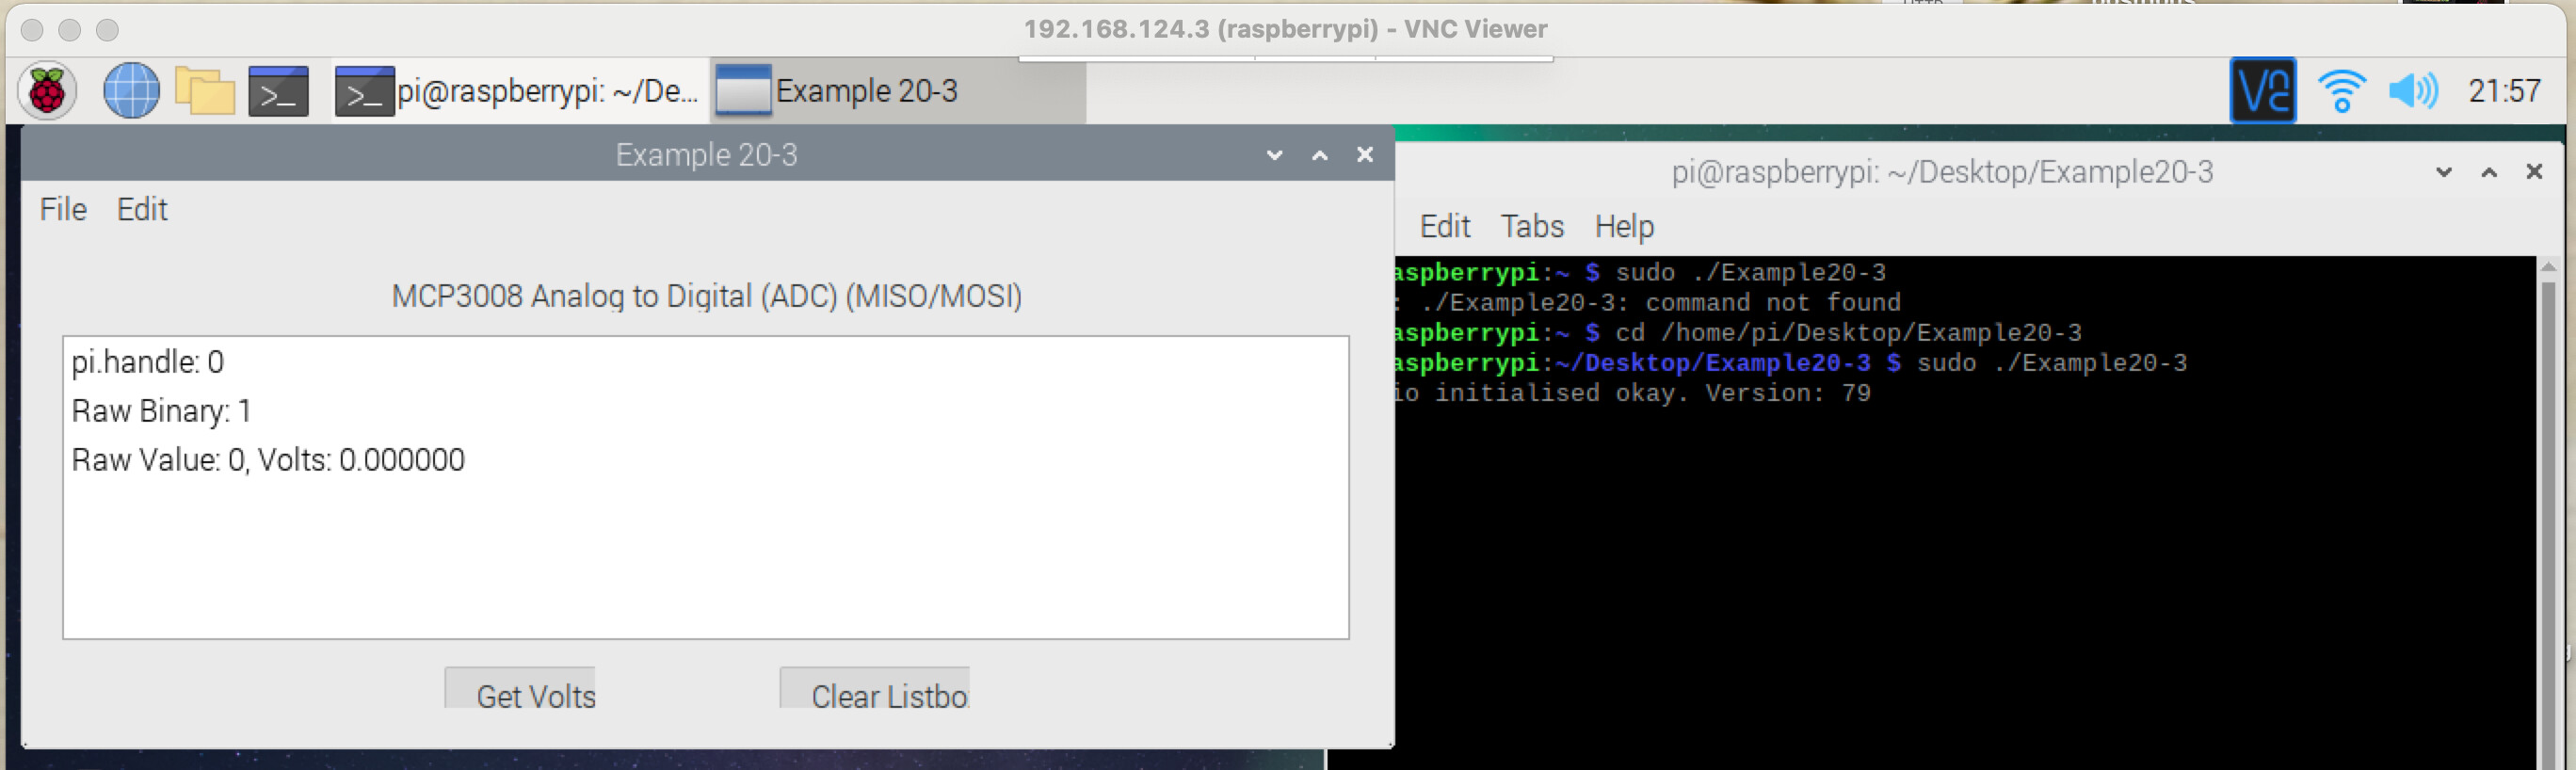Image resolution: width=2576 pixels, height=770 pixels.
Task: Switch to the pi@raspberrypi terminal taskbar entry
Action: [518, 91]
